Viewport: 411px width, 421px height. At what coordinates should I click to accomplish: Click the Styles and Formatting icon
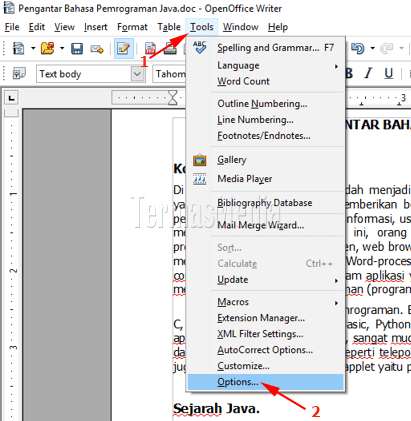[19, 73]
